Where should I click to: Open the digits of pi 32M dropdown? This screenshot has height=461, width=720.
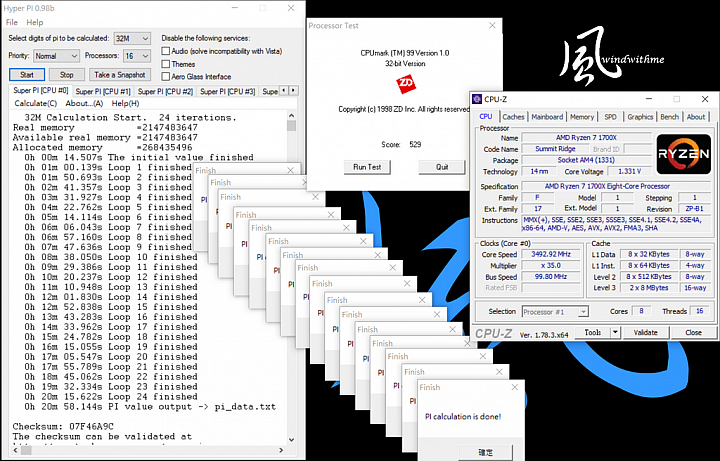(x=132, y=38)
